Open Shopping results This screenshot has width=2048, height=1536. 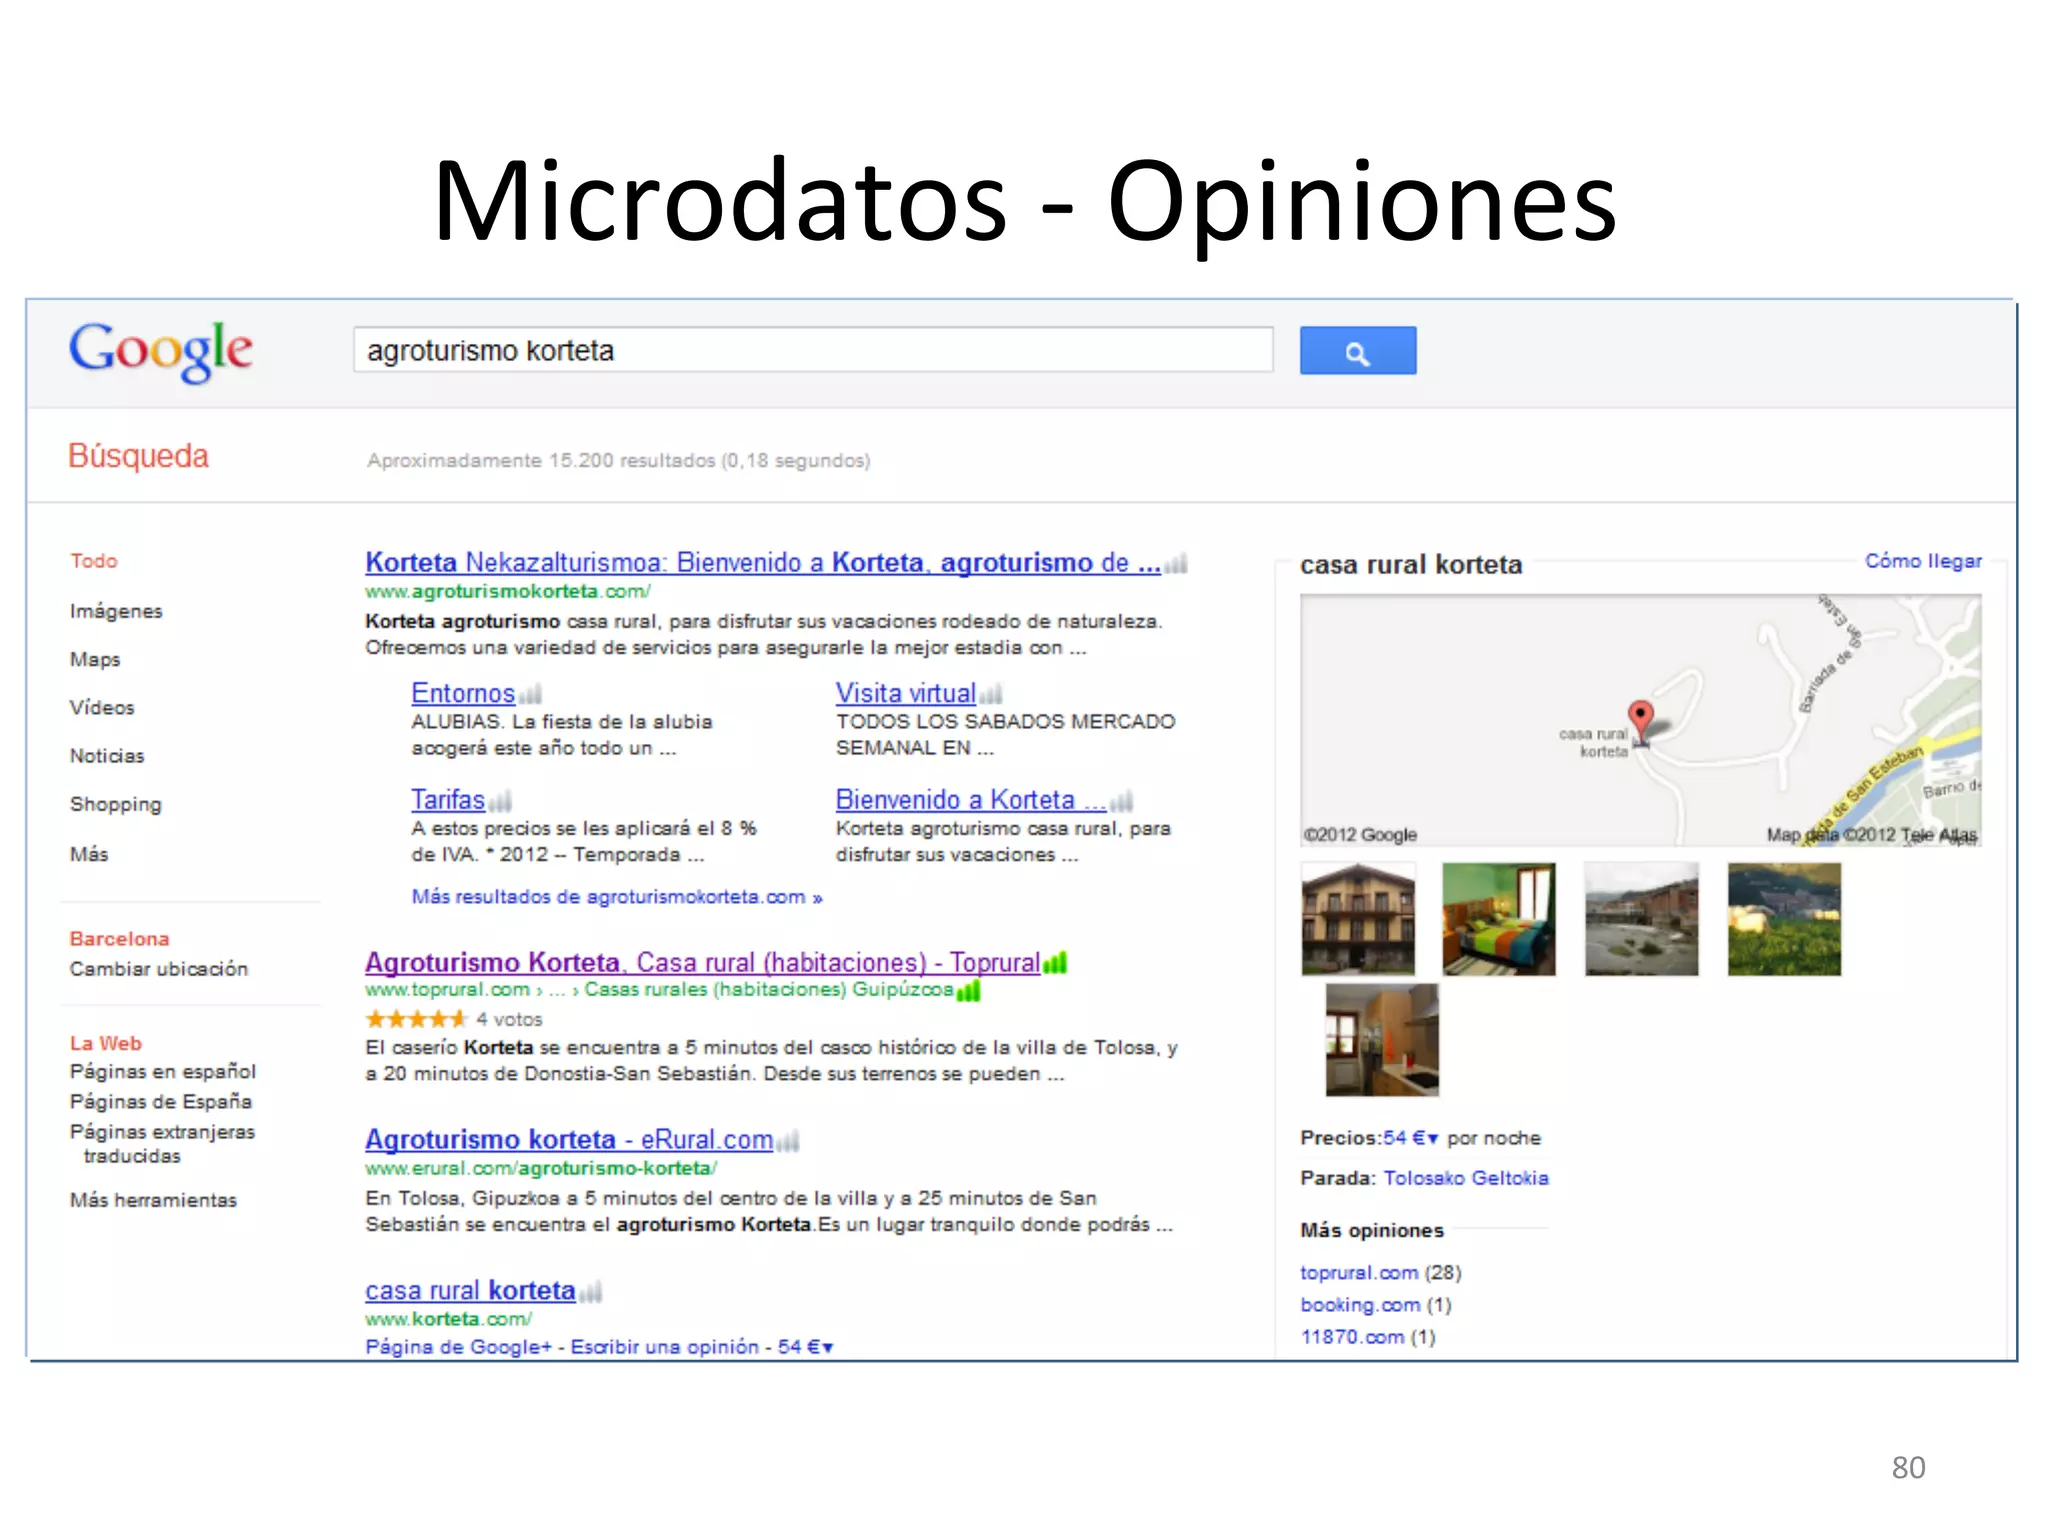[x=116, y=805]
